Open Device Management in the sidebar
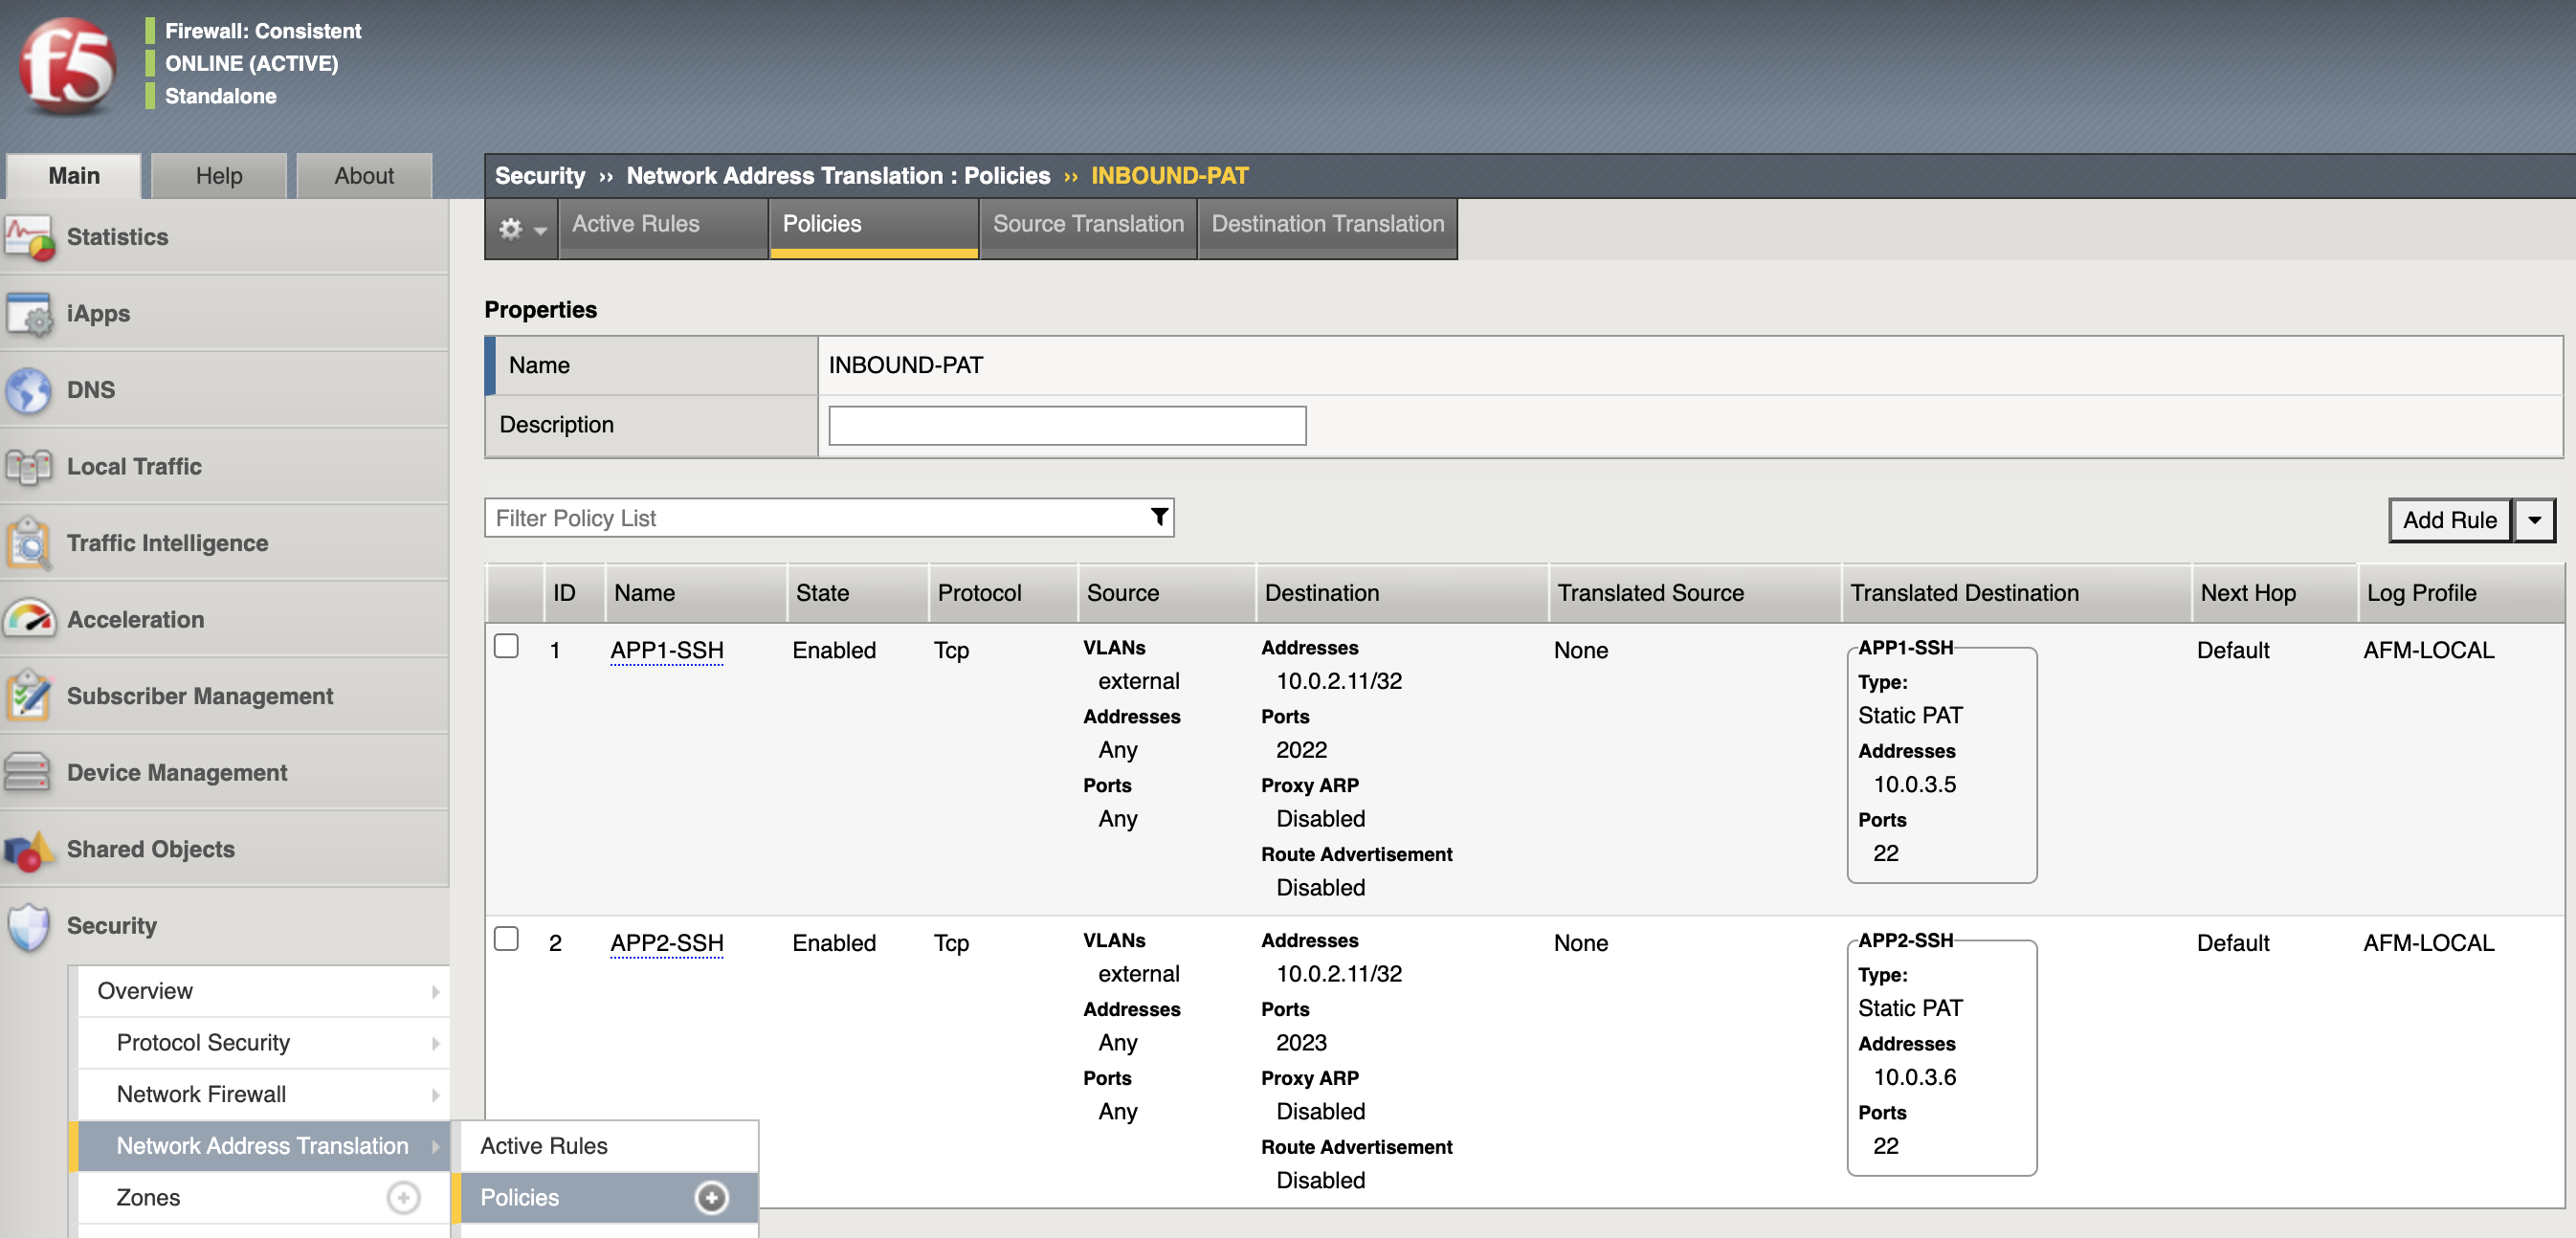This screenshot has height=1238, width=2576. 224,773
